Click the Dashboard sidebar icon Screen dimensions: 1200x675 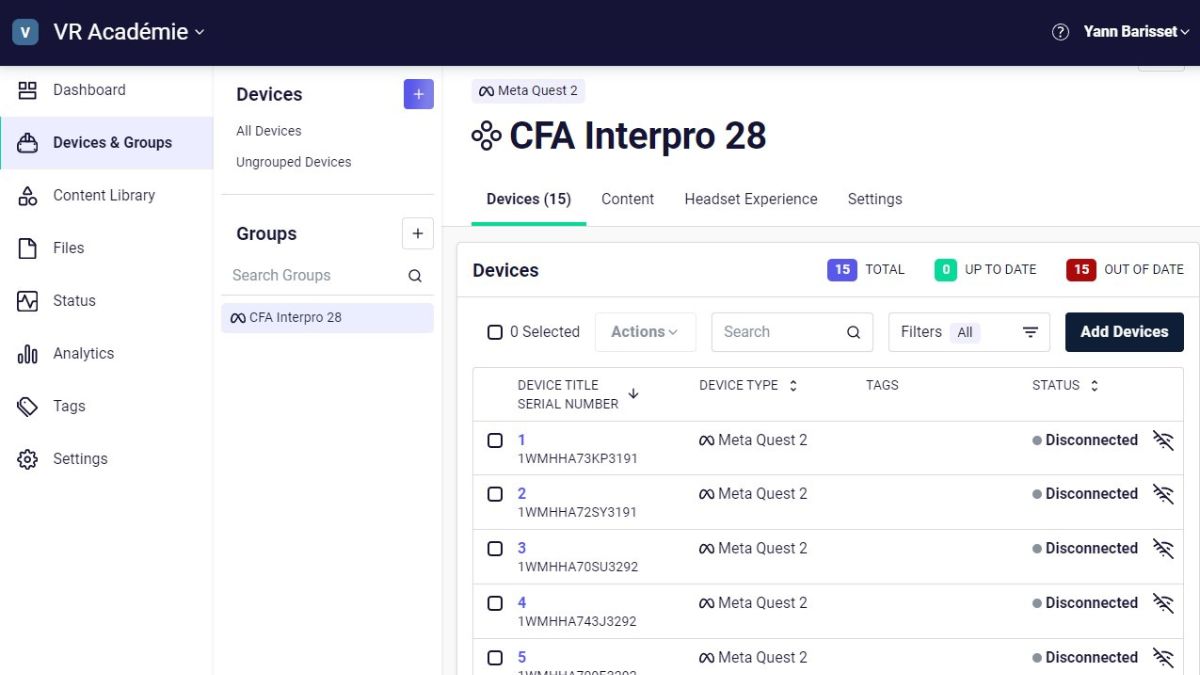(28, 90)
